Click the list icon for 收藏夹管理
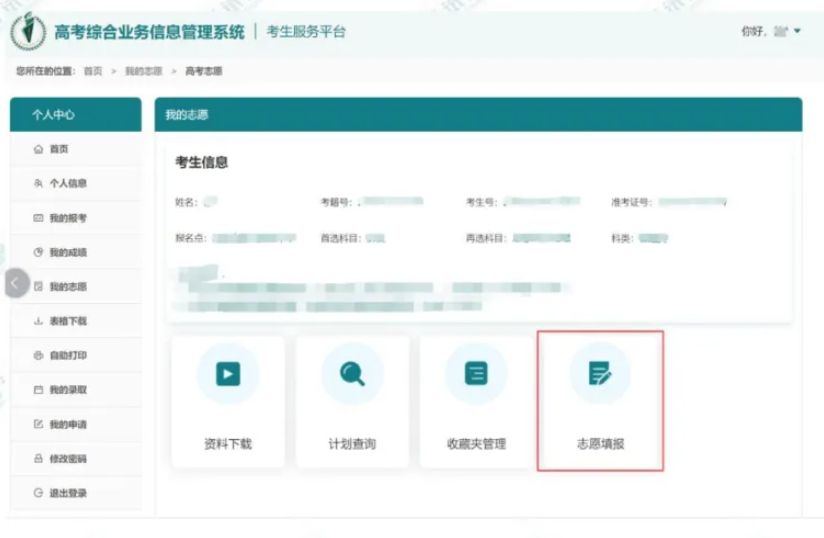This screenshot has width=824, height=538. click(476, 374)
